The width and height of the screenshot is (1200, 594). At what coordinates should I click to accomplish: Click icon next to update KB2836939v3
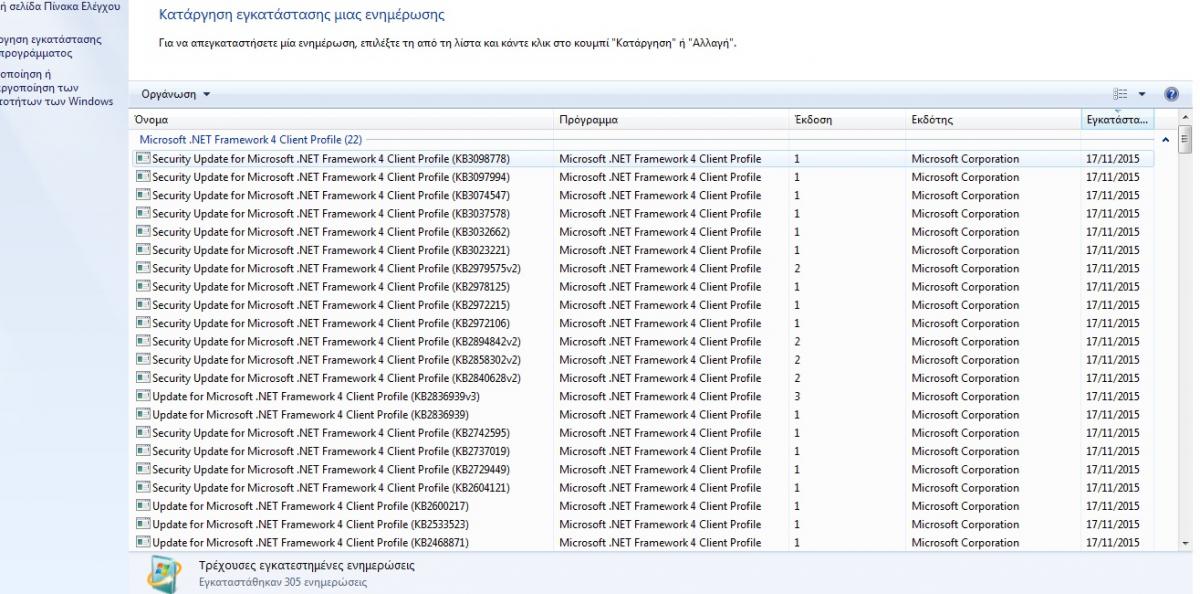tap(143, 397)
